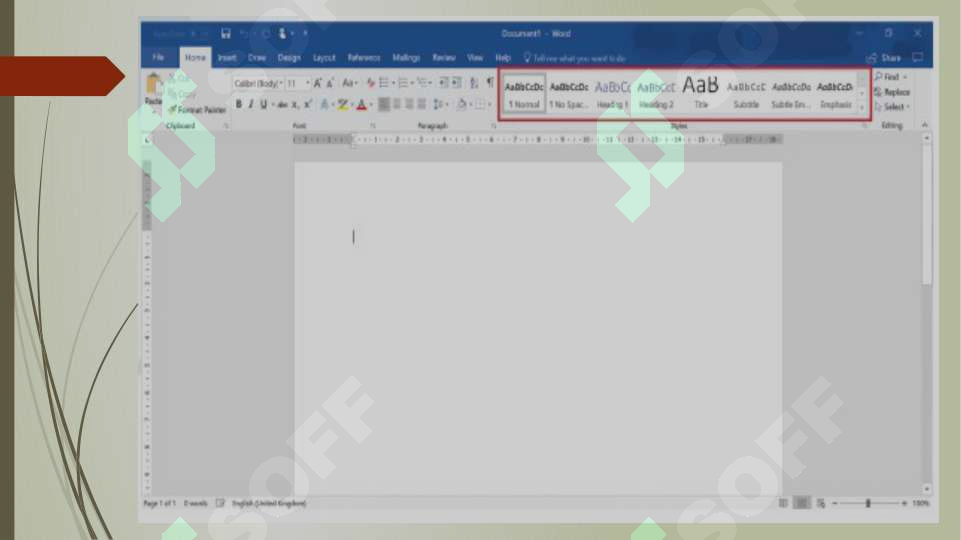Apply red Font Color
The width and height of the screenshot is (961, 540).
pyautogui.click(x=362, y=105)
